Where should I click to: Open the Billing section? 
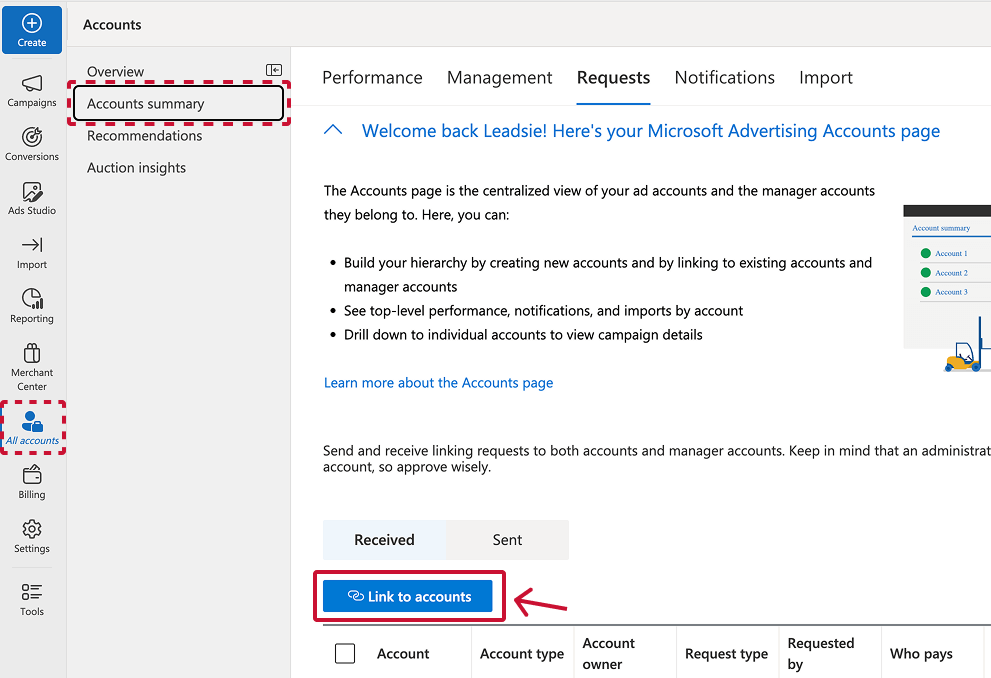(32, 483)
